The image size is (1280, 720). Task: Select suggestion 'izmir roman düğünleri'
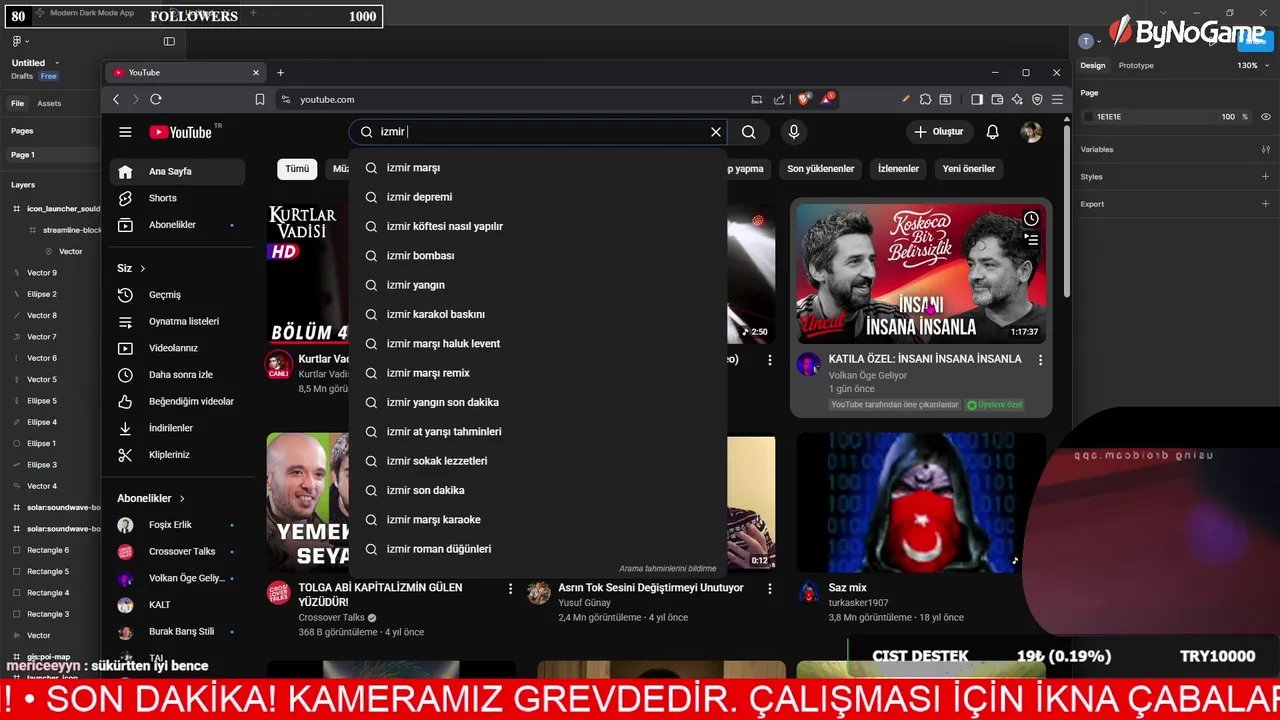click(x=538, y=549)
